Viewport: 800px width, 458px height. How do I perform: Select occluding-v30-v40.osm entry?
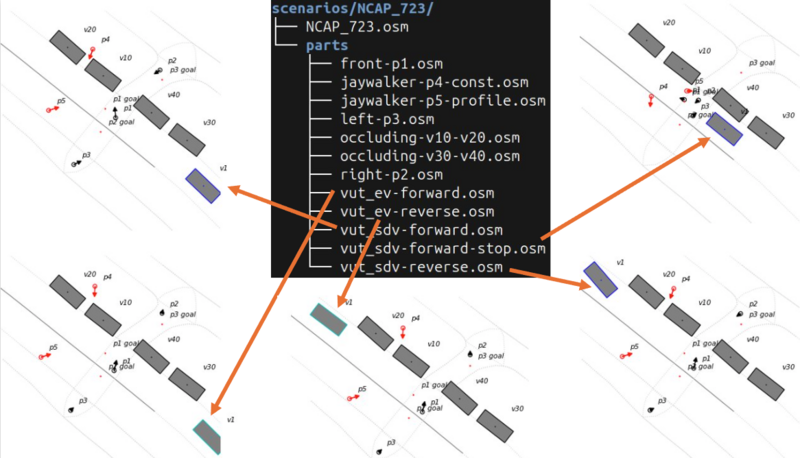tap(430, 156)
